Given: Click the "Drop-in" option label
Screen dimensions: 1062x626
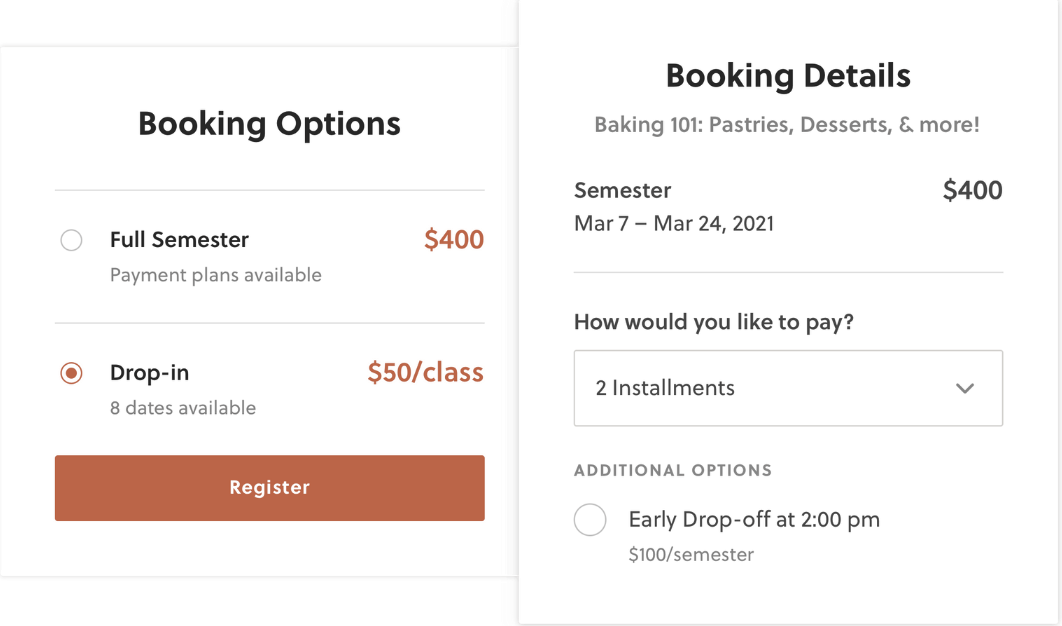Looking at the screenshot, I should tap(149, 373).
